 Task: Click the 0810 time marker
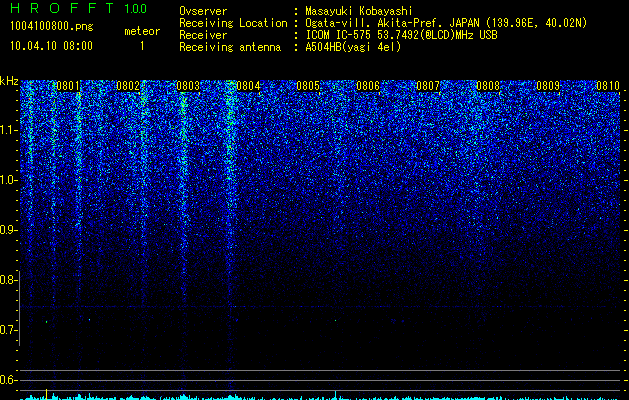608,86
